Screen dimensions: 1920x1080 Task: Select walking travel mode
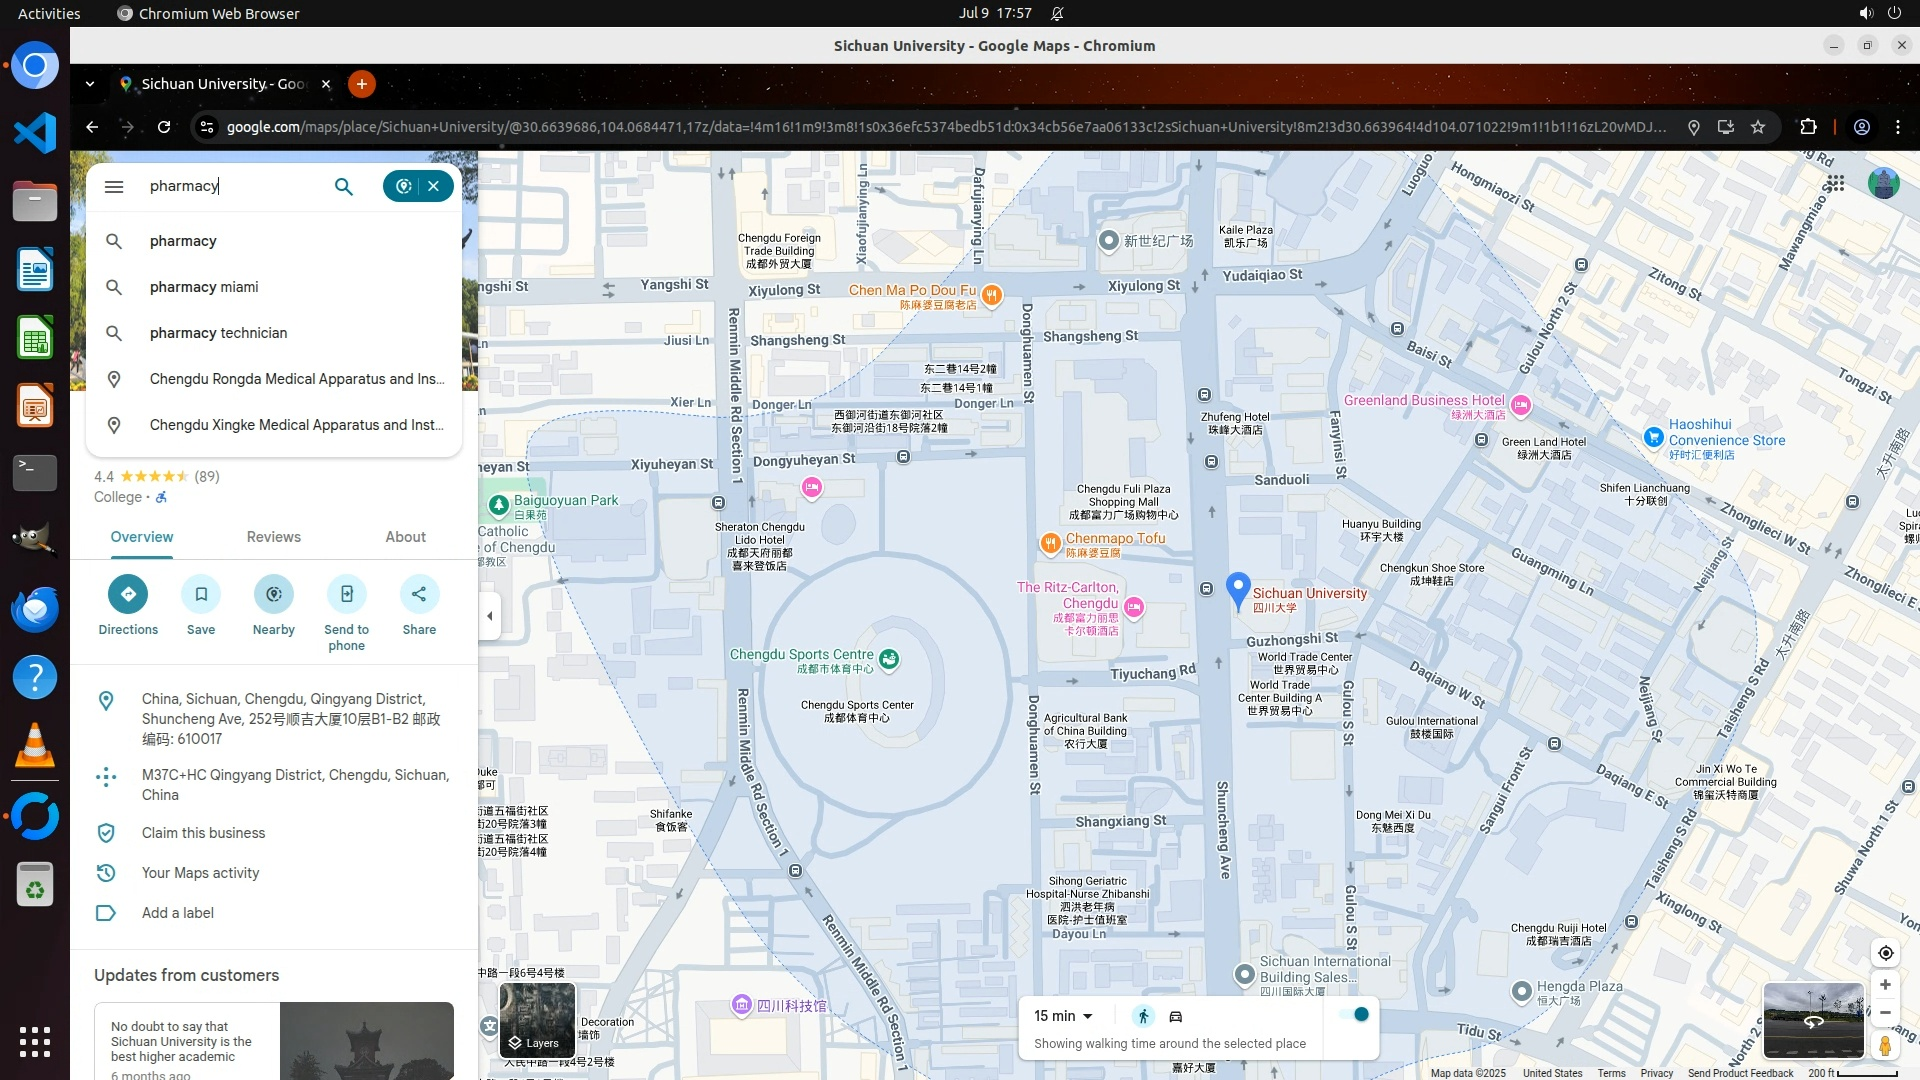pyautogui.click(x=1143, y=1016)
